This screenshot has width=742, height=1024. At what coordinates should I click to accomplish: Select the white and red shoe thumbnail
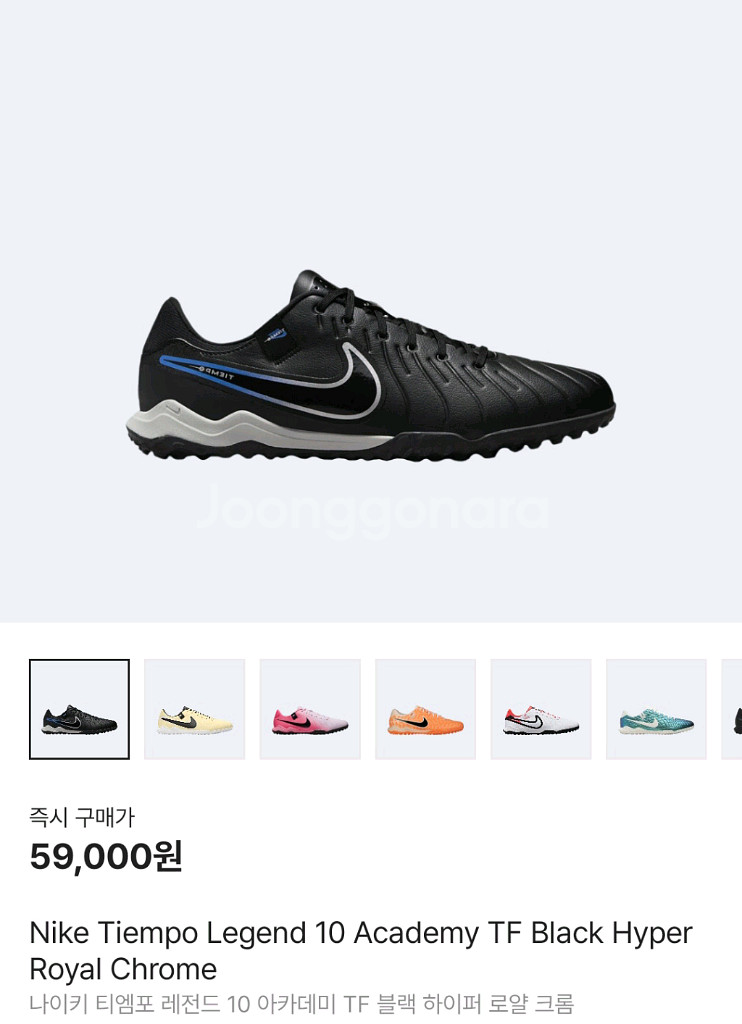(x=541, y=709)
